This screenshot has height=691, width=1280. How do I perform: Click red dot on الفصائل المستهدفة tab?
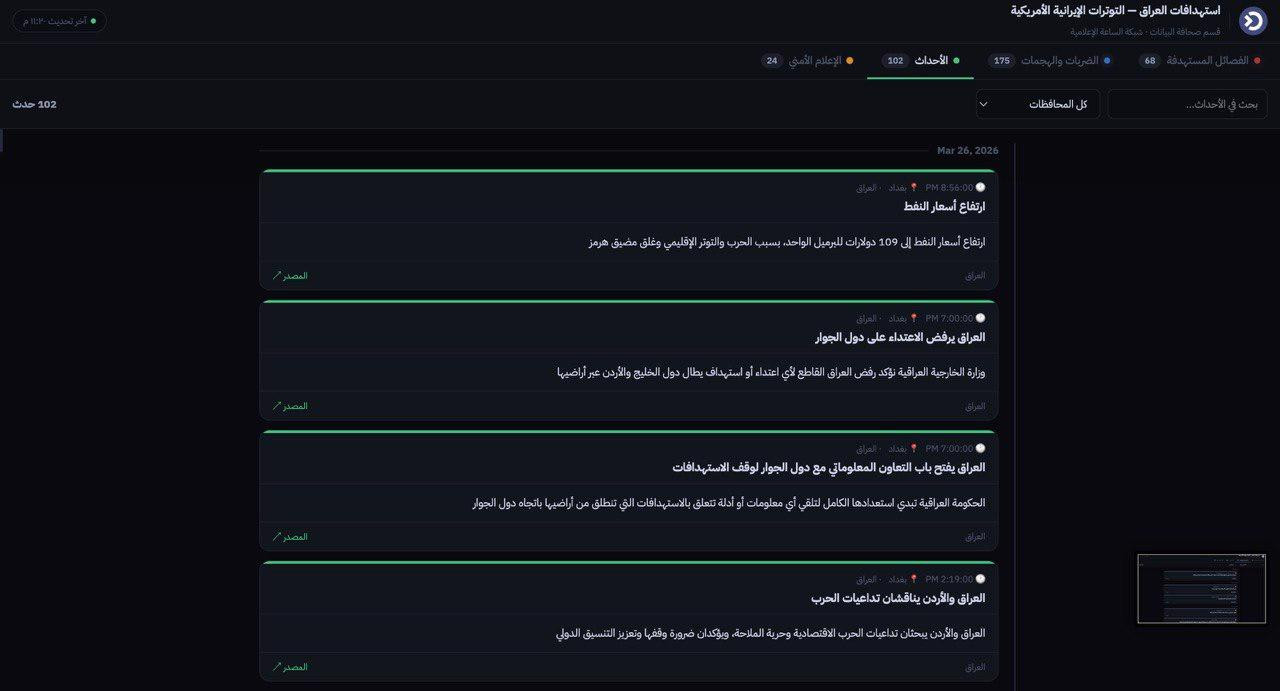[1260, 61]
